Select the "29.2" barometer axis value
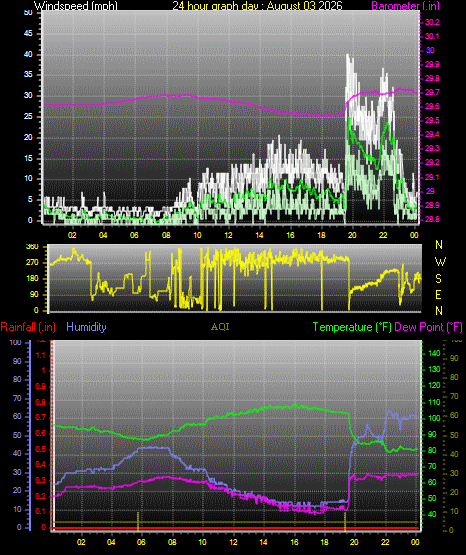Screen dimensions: 466x555 pos(432,162)
